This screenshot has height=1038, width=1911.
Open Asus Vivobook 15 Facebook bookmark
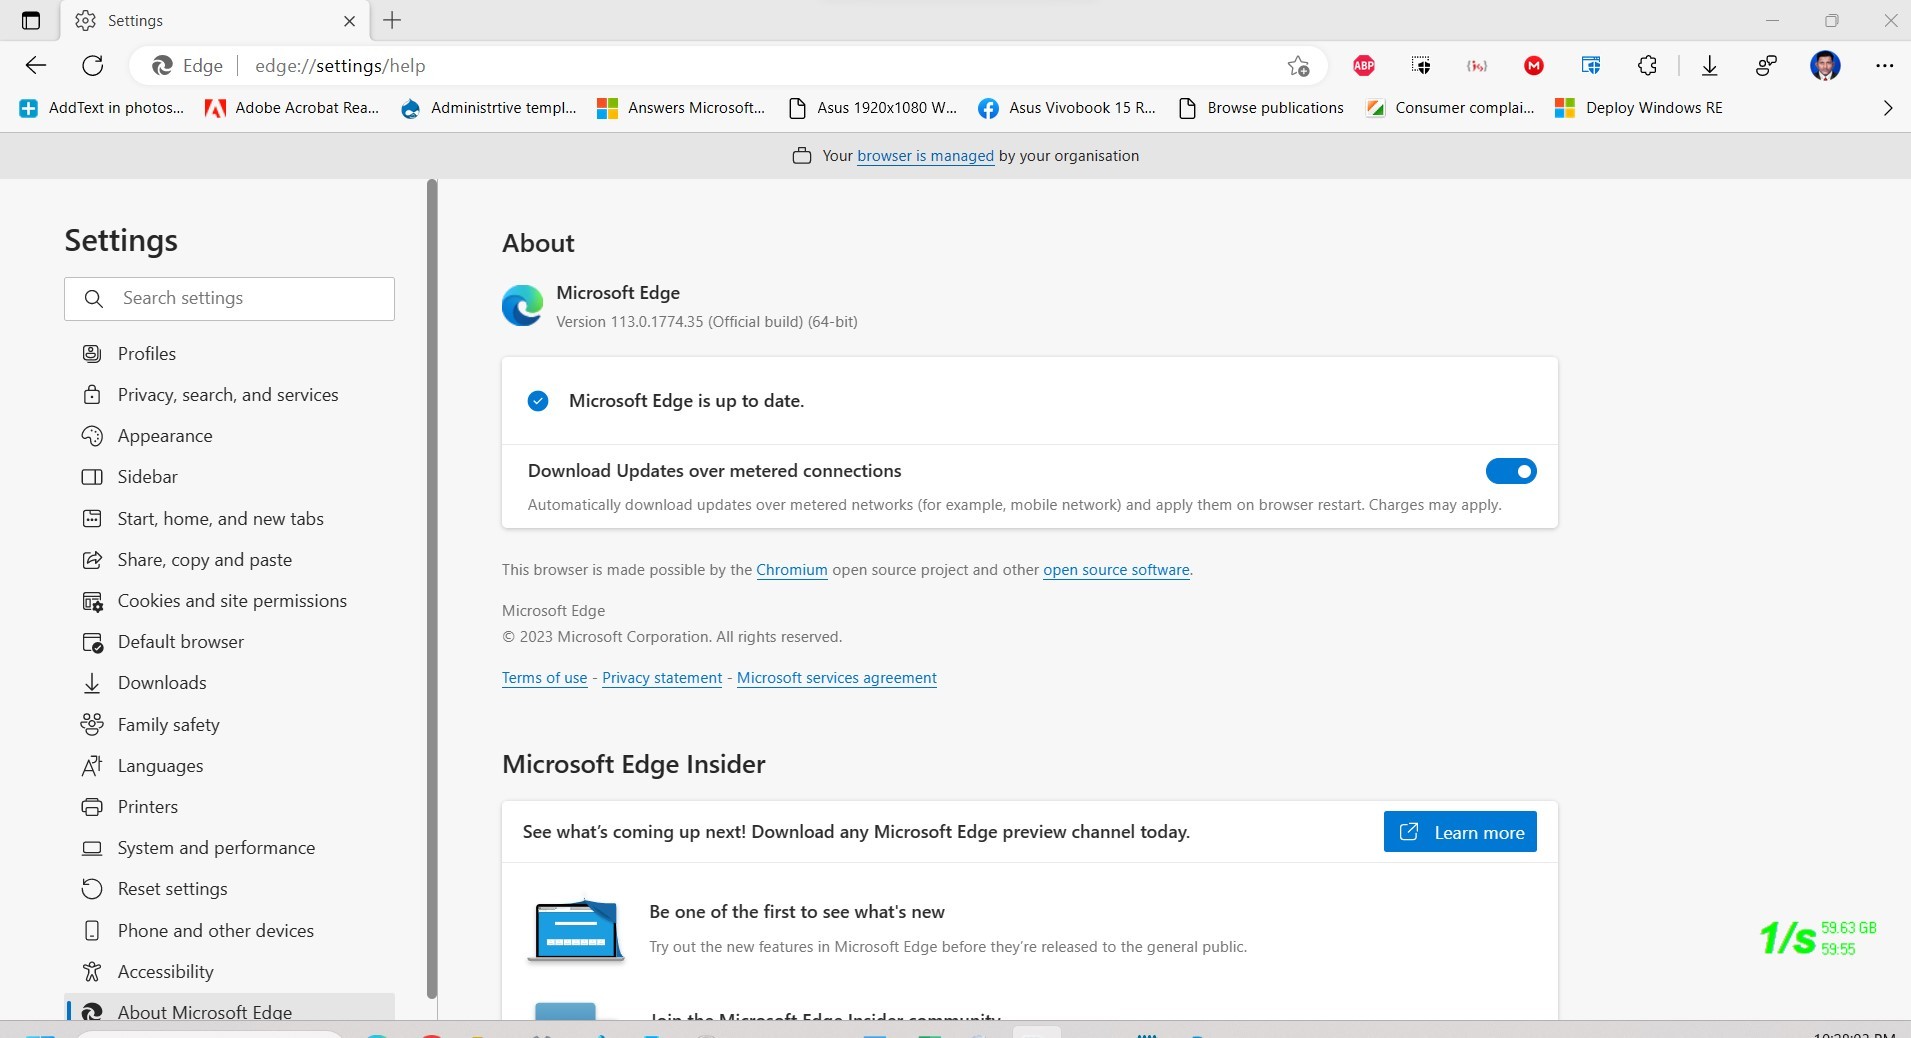[1067, 108]
